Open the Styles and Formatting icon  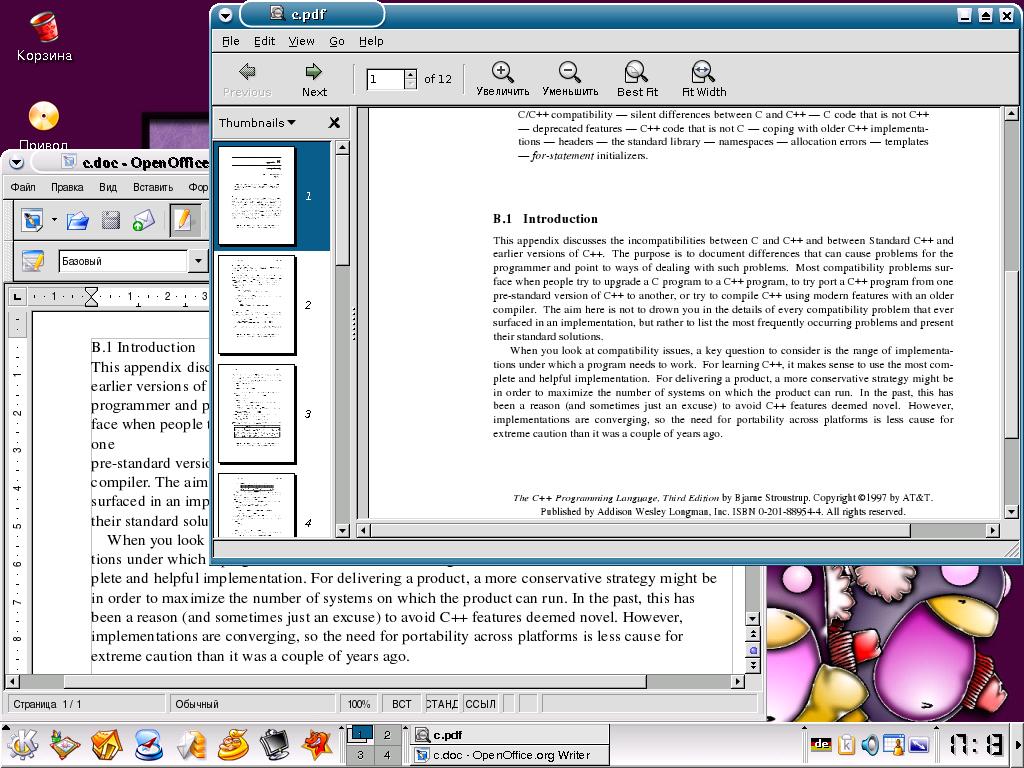tap(33, 261)
